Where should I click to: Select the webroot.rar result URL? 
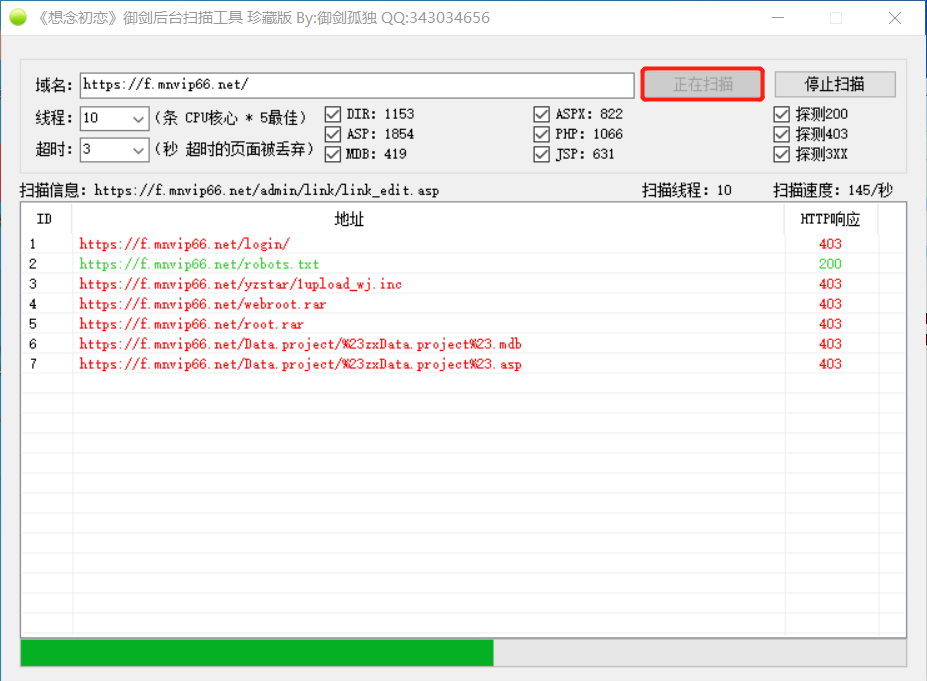tap(203, 304)
